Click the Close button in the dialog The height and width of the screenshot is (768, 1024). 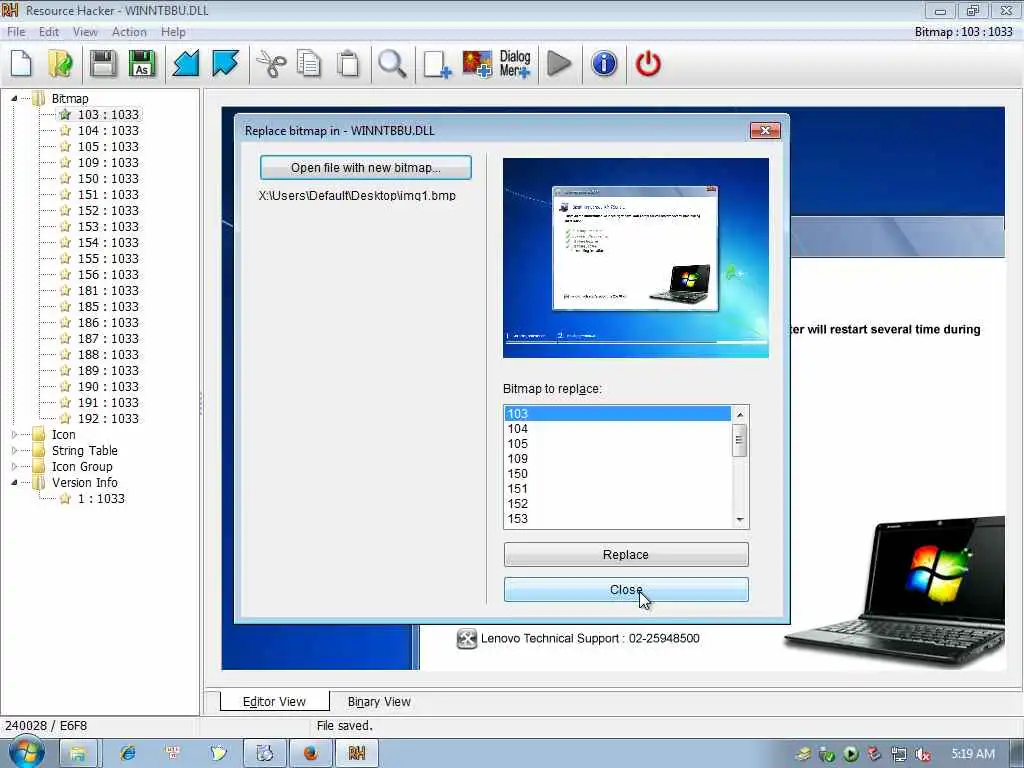(626, 590)
